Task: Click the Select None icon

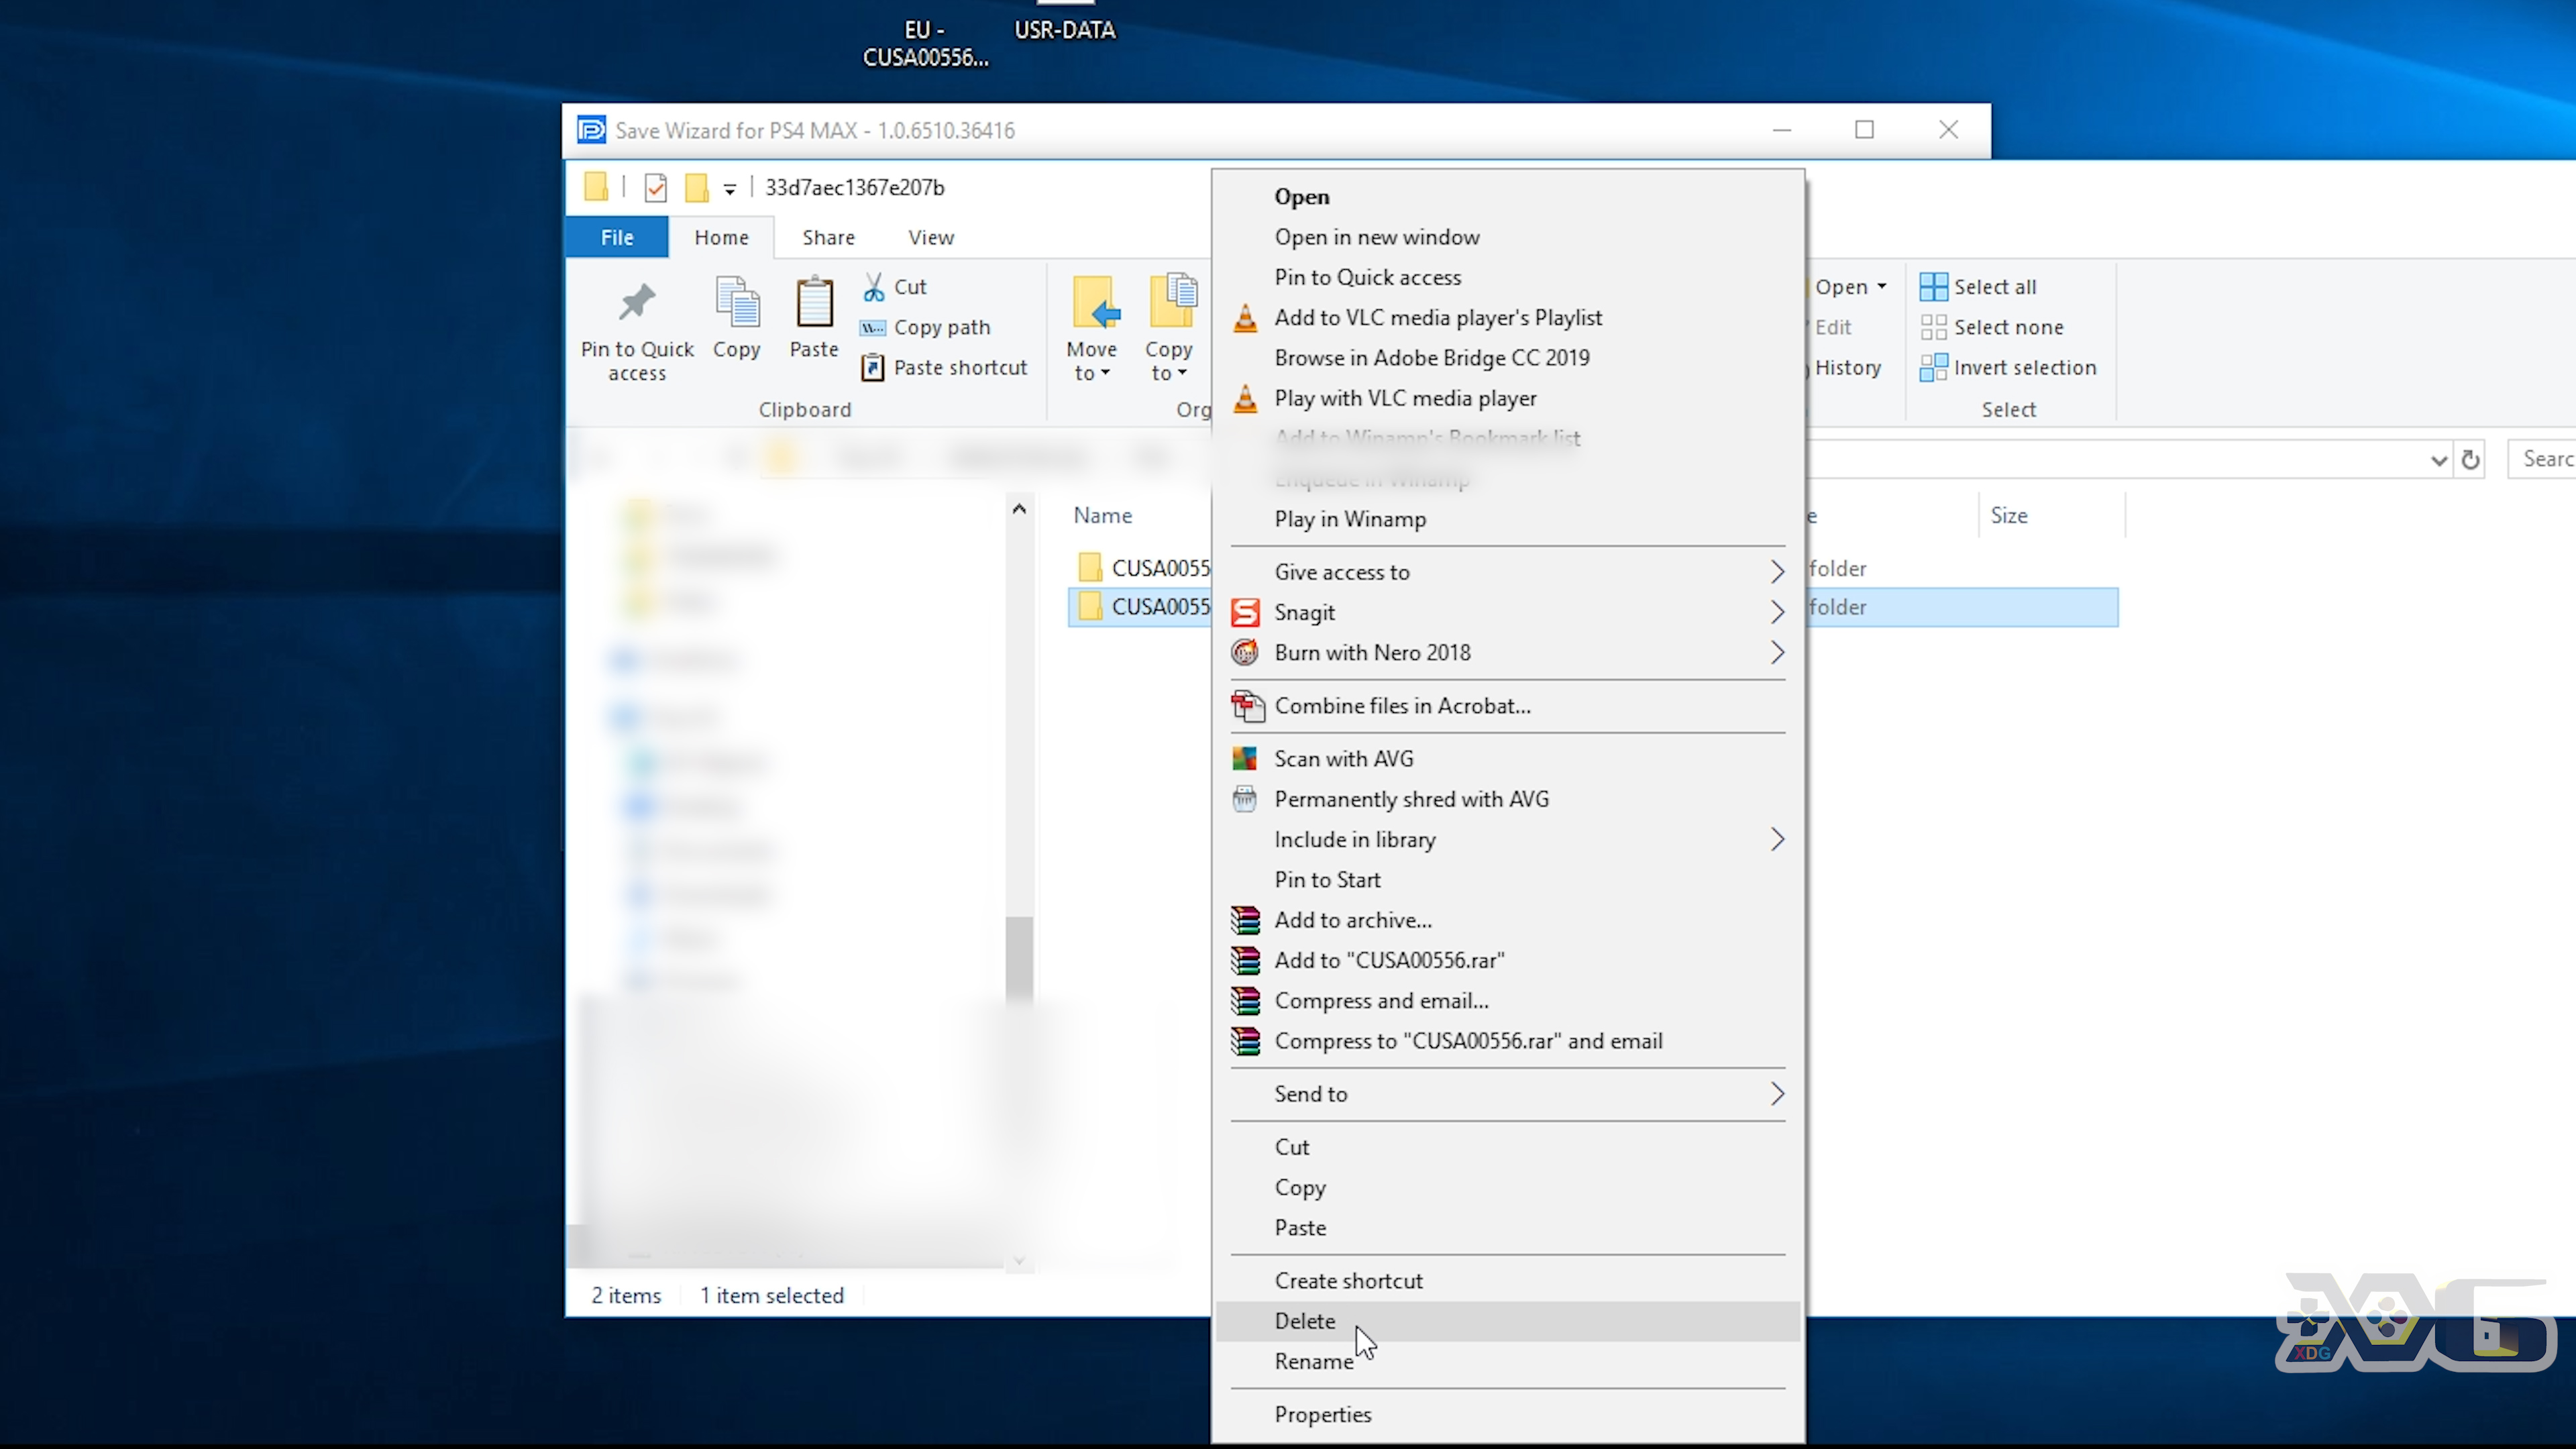Action: pyautogui.click(x=1934, y=325)
